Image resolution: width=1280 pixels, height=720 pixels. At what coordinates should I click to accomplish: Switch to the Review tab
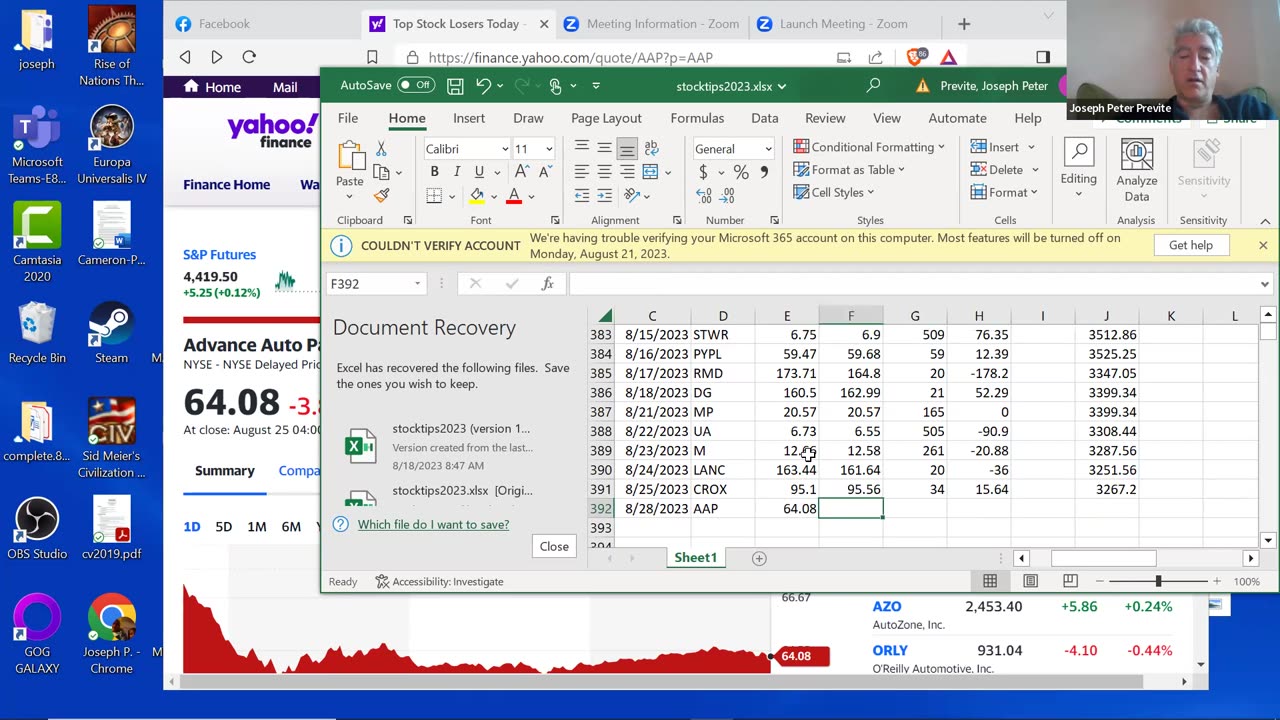825,118
